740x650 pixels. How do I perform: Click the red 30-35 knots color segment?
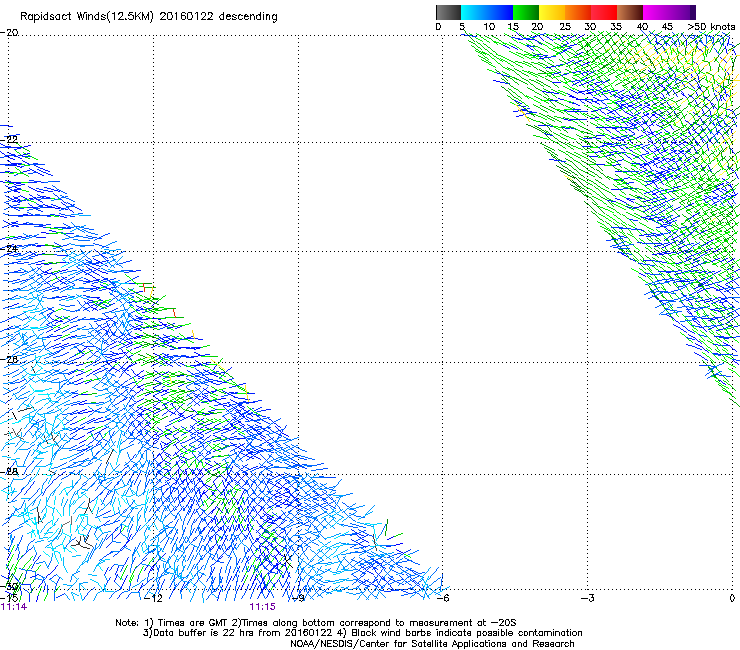[x=604, y=12]
